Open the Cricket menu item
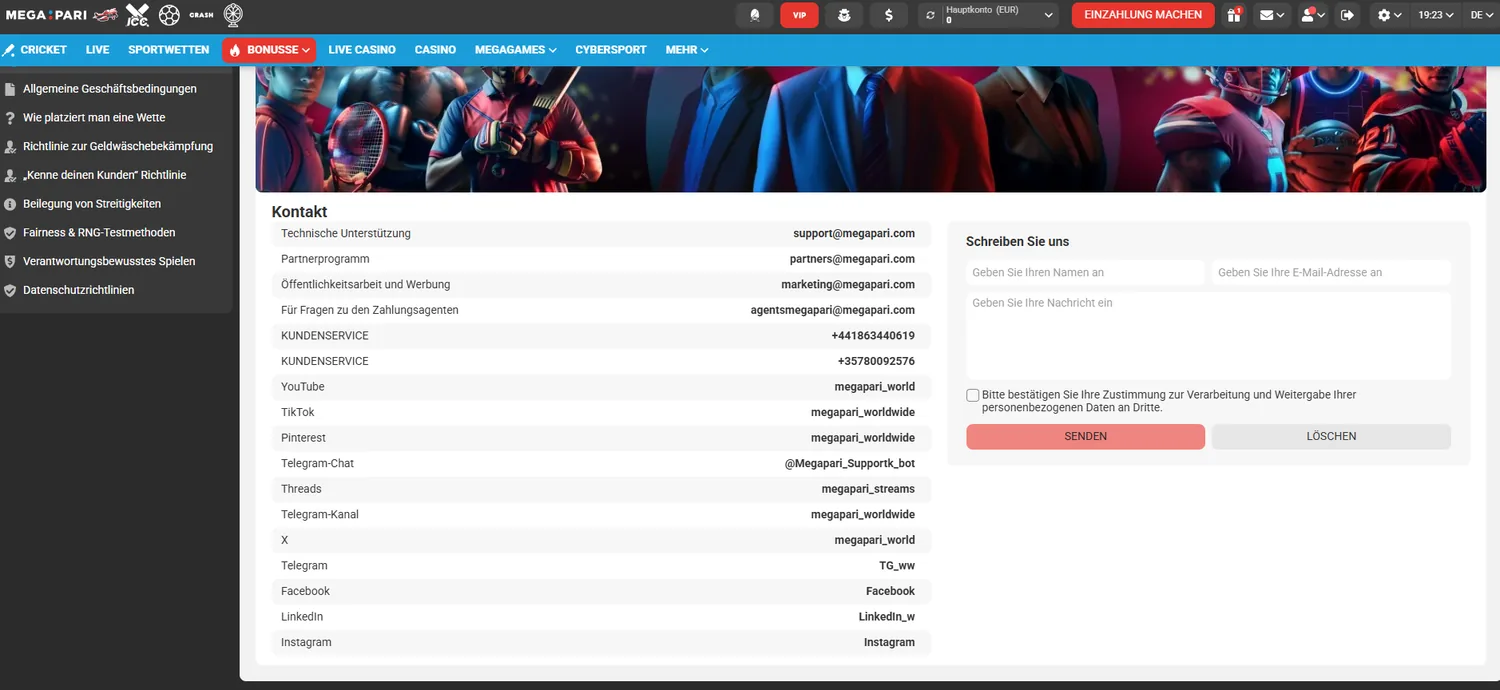 point(35,50)
